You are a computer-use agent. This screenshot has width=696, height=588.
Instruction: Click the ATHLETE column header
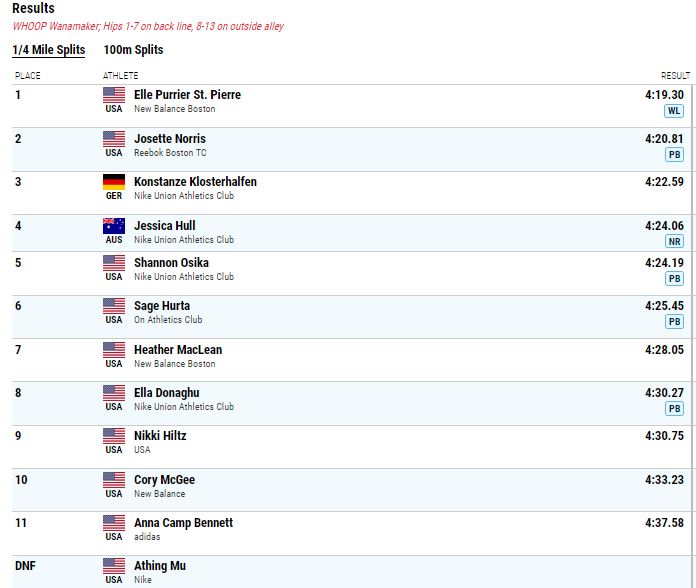(x=120, y=75)
